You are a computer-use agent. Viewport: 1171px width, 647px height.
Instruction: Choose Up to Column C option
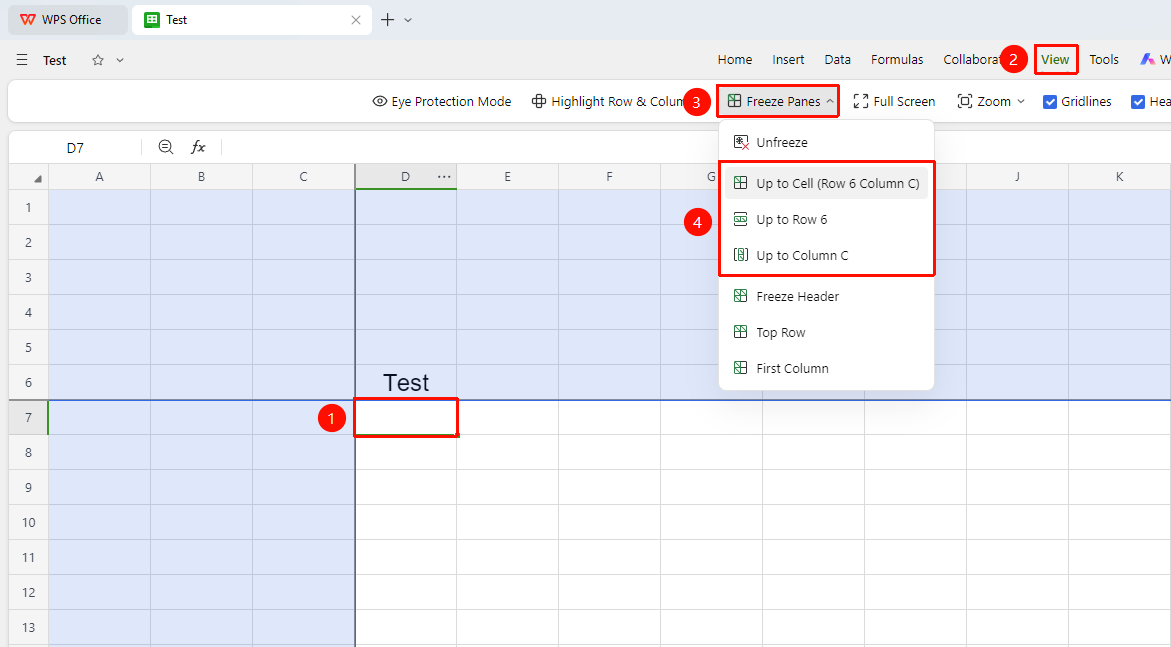[826, 256]
